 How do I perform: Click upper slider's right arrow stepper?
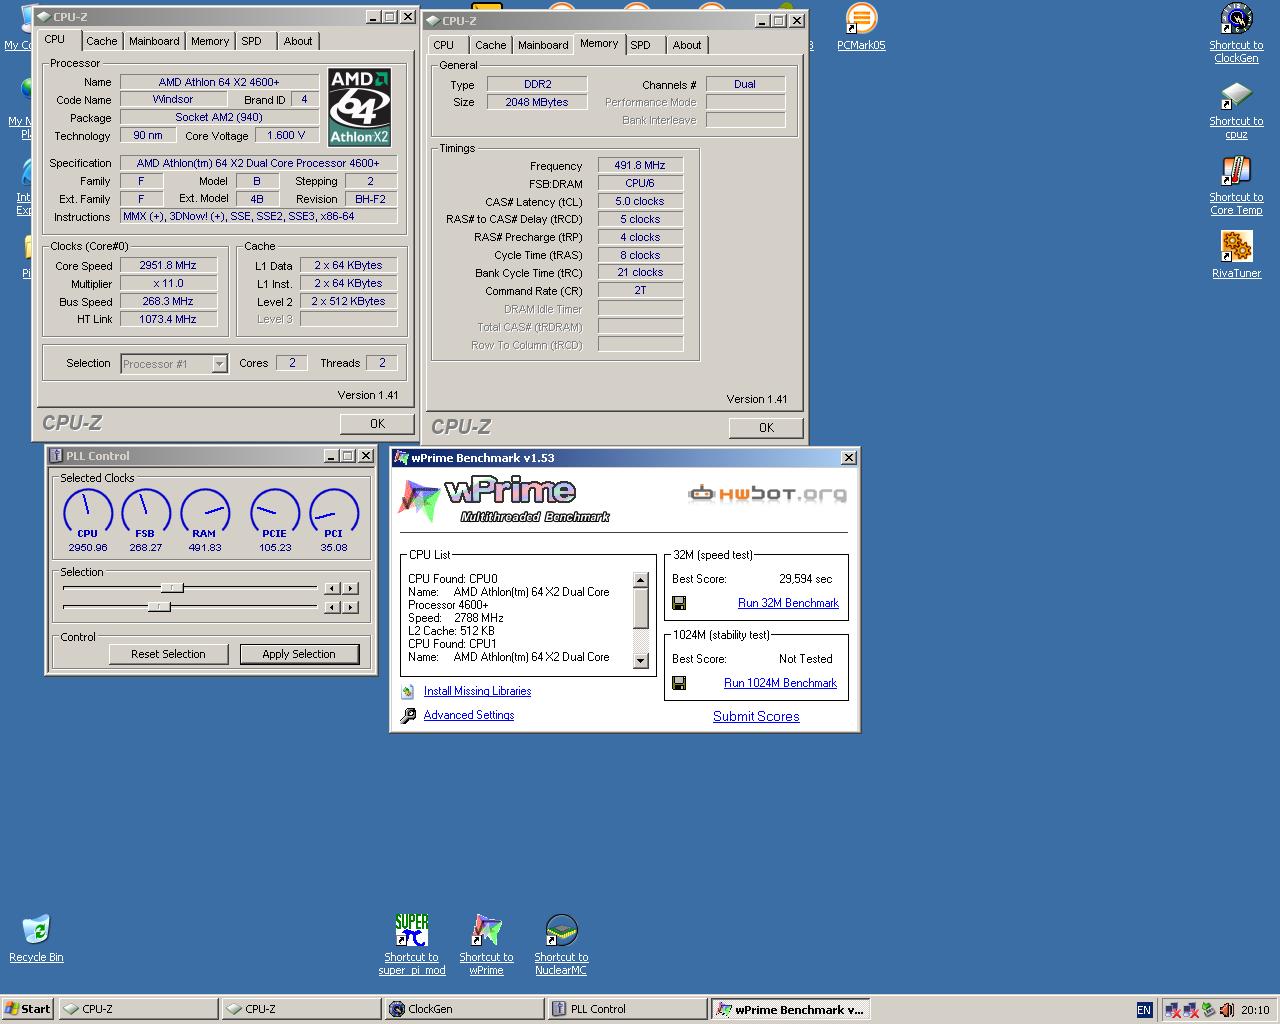[350, 588]
